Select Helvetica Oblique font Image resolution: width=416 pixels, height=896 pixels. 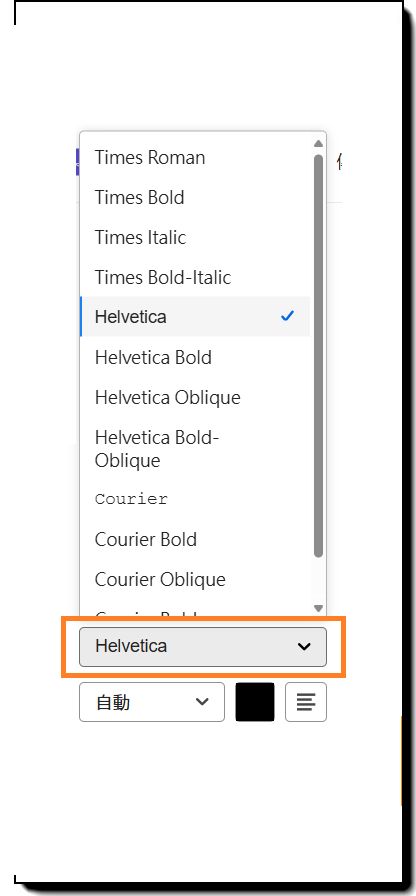pos(195,397)
